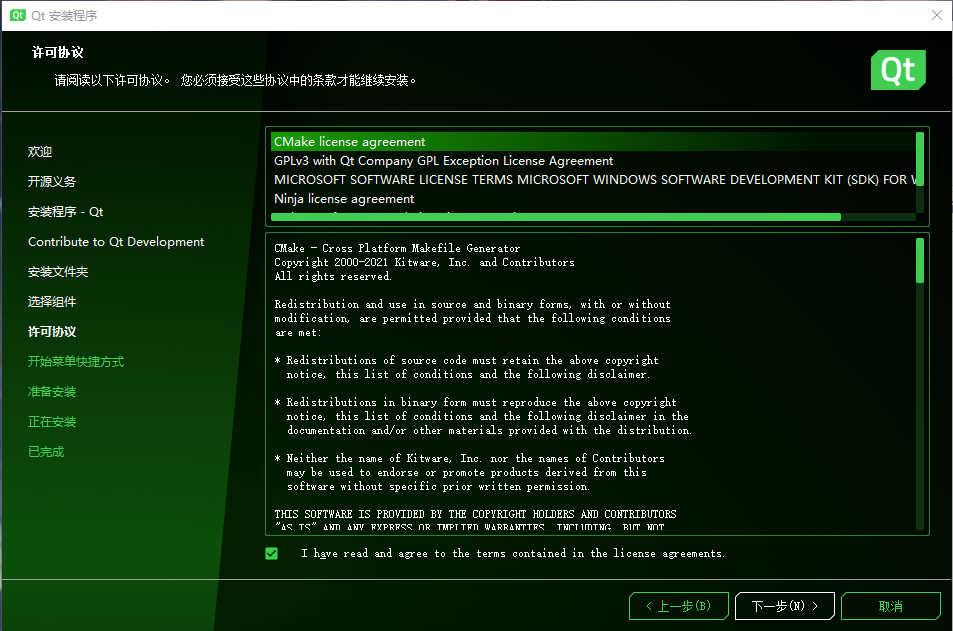Click the 'THIS SOFTWARE IS PROVIDED' line
Screen dimensions: 953x631
pyautogui.click(x=475, y=514)
